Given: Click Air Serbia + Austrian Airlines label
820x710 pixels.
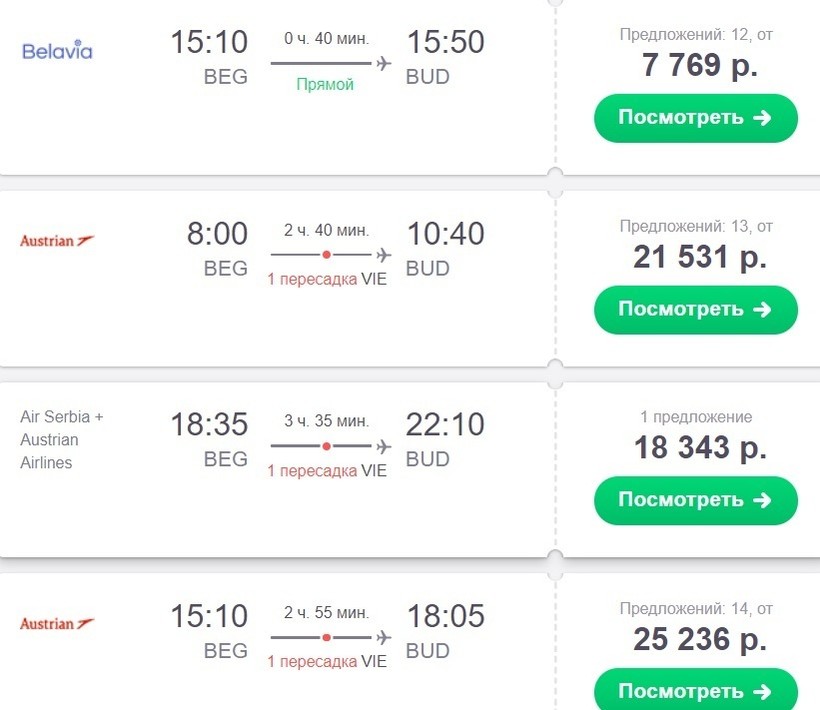Looking at the screenshot, I should point(62,440).
